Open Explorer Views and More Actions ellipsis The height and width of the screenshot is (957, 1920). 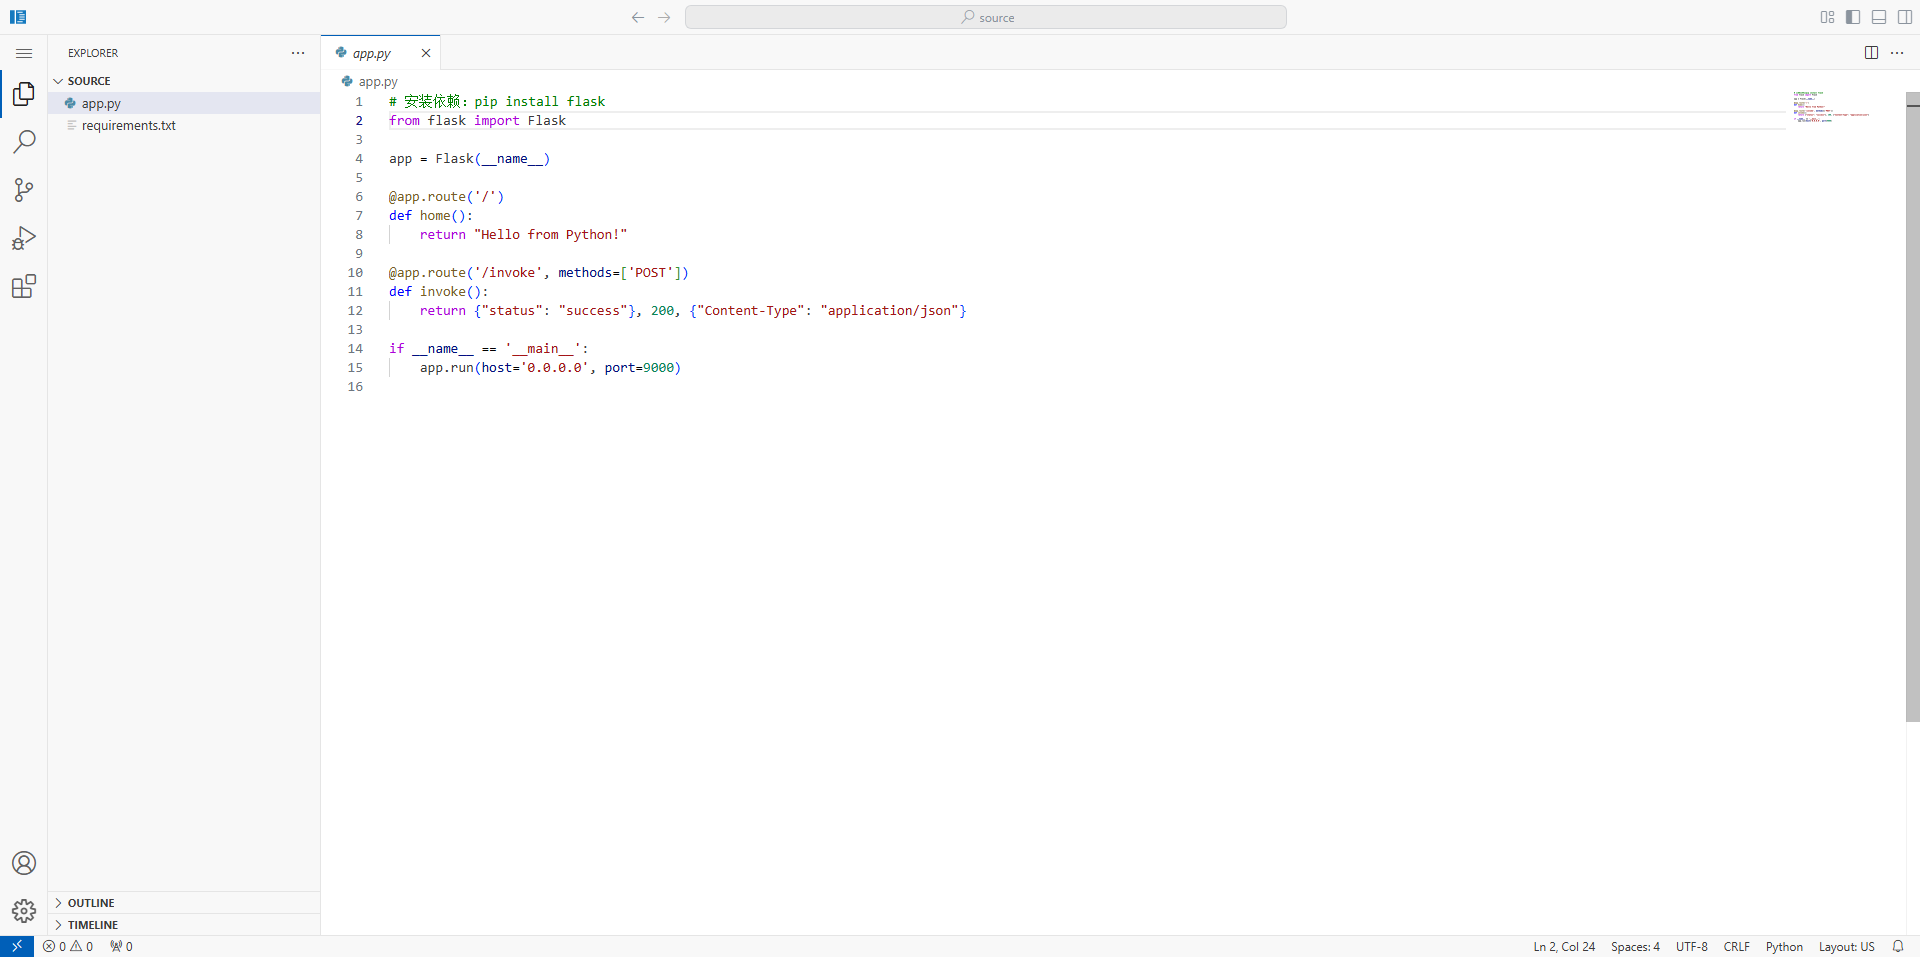point(298,53)
